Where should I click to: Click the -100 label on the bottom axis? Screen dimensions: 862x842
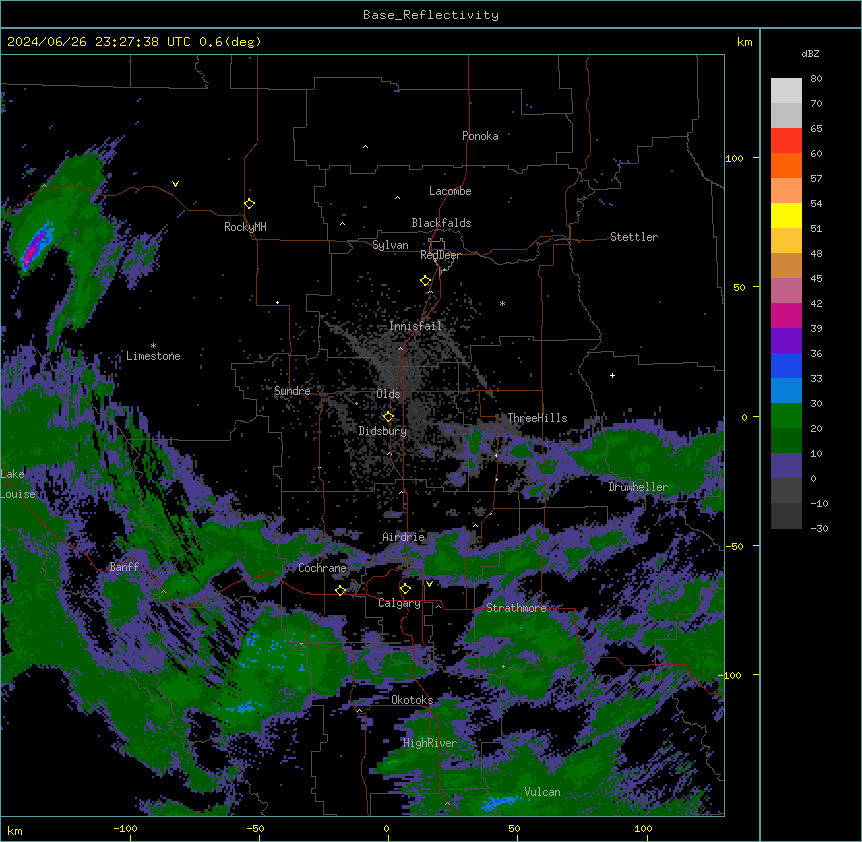[125, 829]
